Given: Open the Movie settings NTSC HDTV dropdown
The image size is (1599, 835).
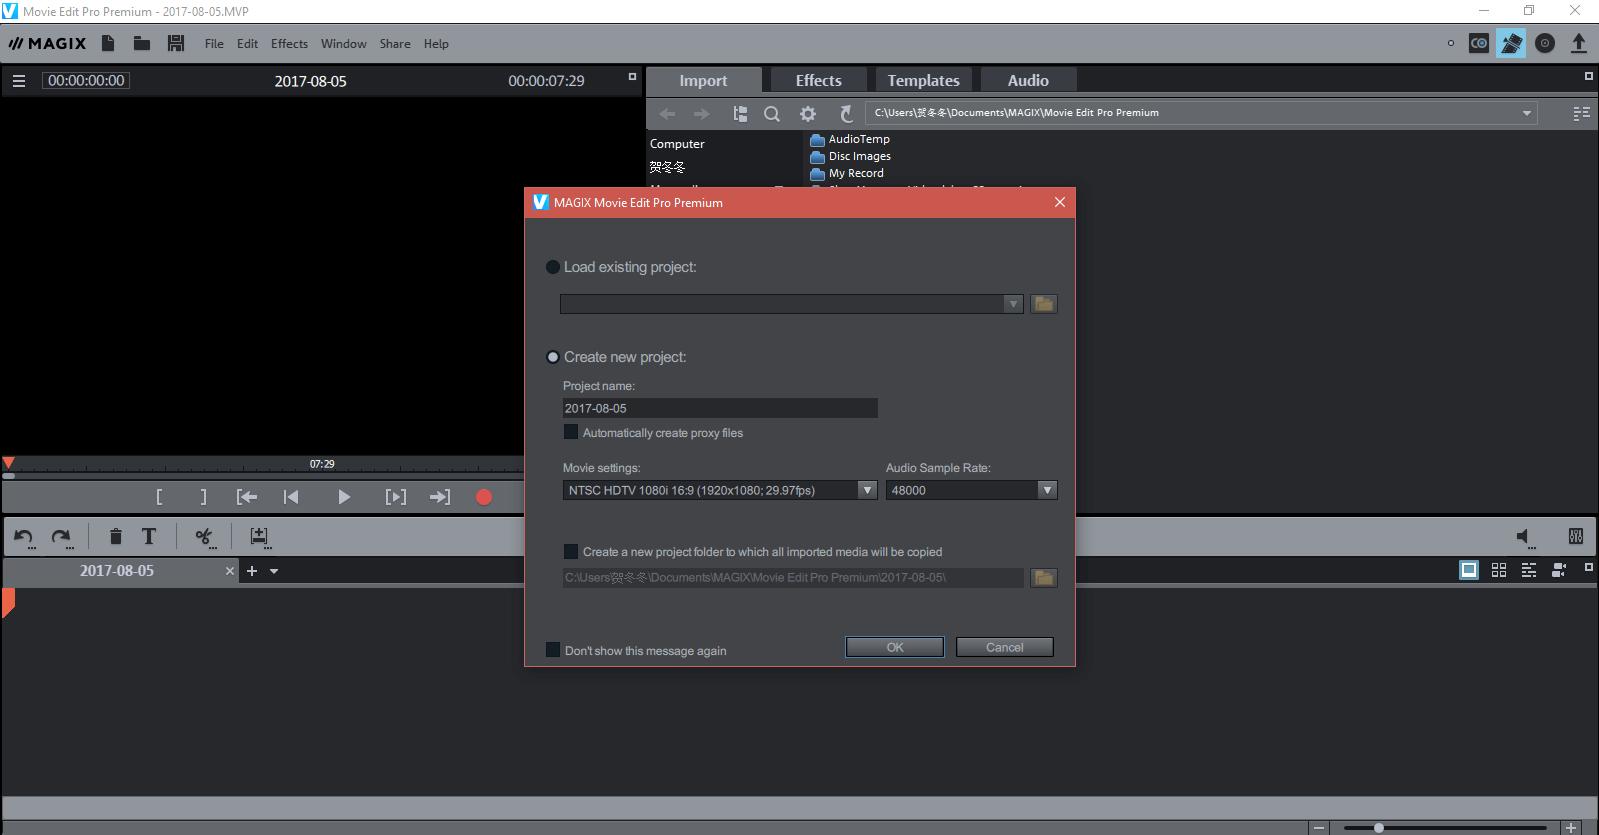Looking at the screenshot, I should pyautogui.click(x=867, y=490).
